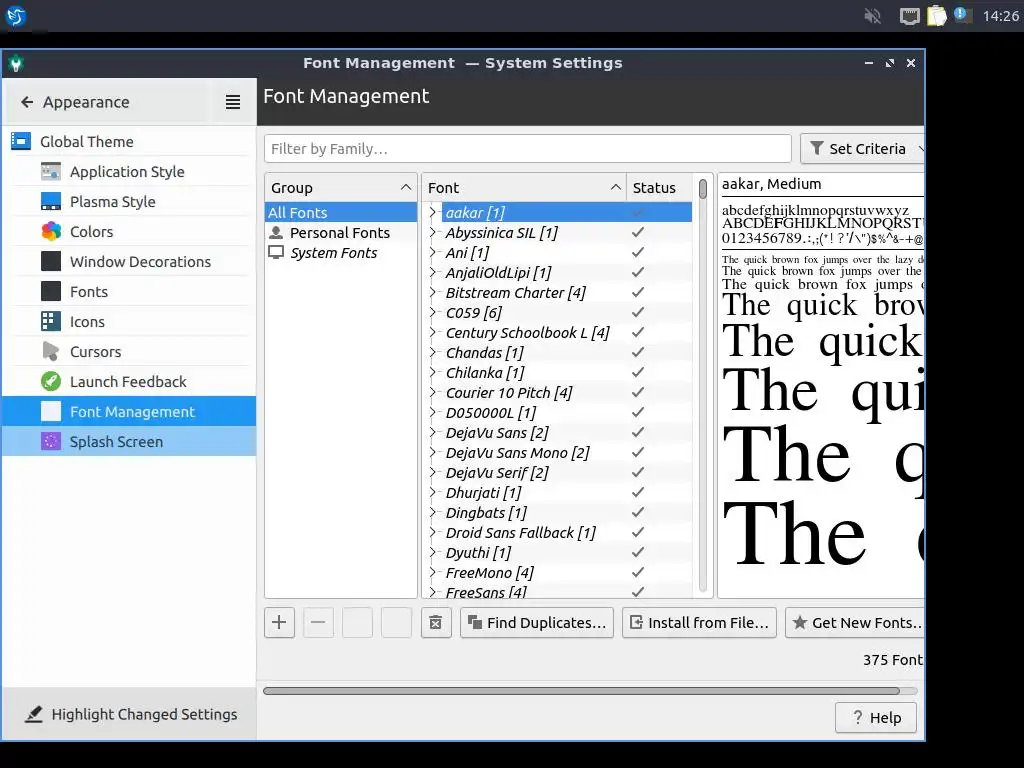The width and height of the screenshot is (1024, 768).
Task: Open the application launcher in top panel
Action: (16, 16)
